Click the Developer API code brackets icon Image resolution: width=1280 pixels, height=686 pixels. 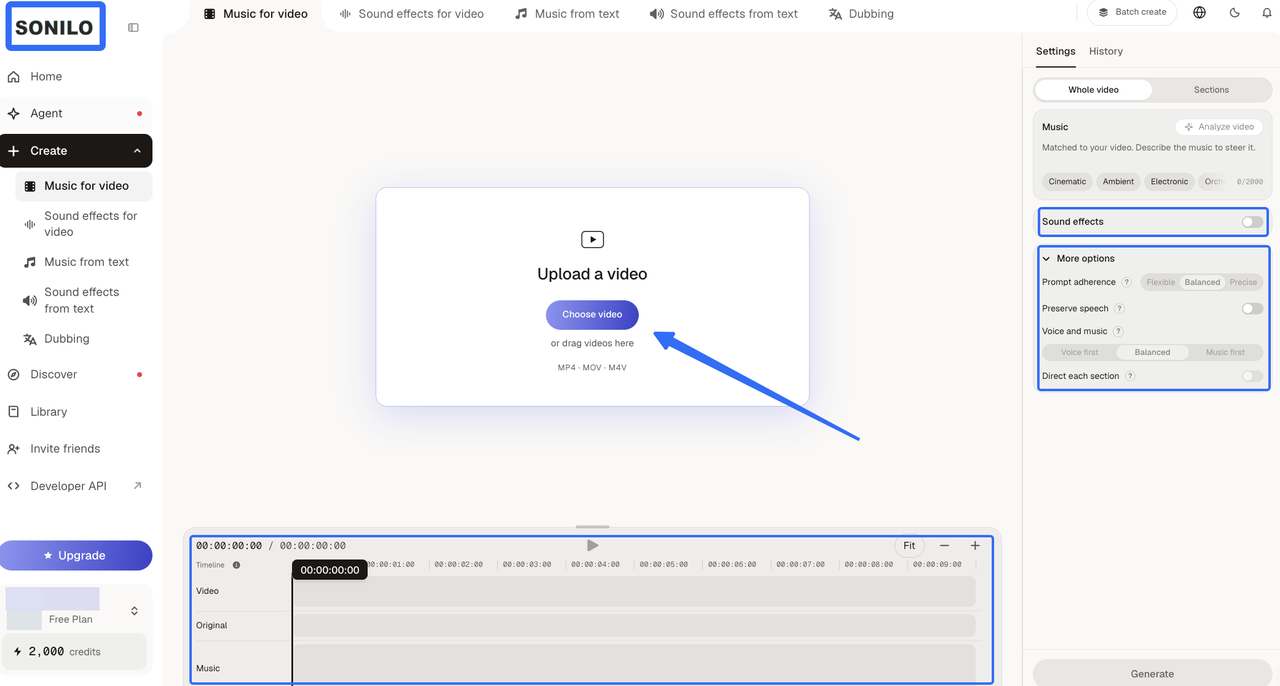pyautogui.click(x=14, y=486)
